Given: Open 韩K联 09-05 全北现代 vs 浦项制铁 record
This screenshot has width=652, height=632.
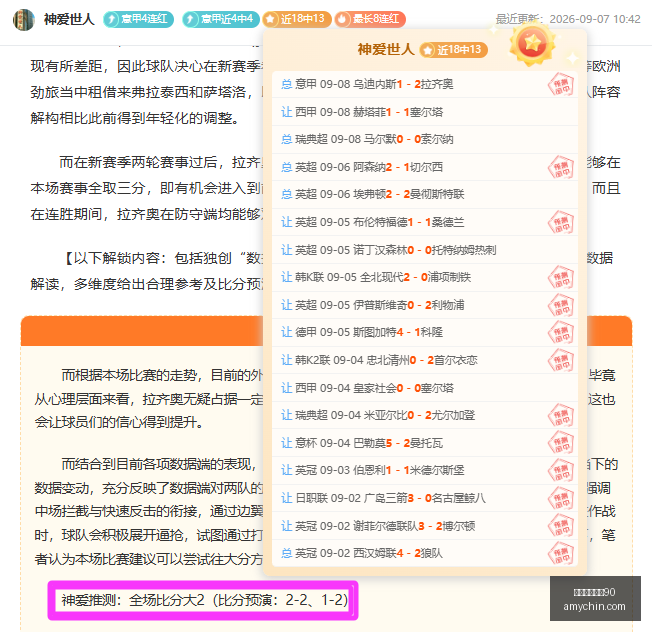Looking at the screenshot, I should pyautogui.click(x=425, y=277).
